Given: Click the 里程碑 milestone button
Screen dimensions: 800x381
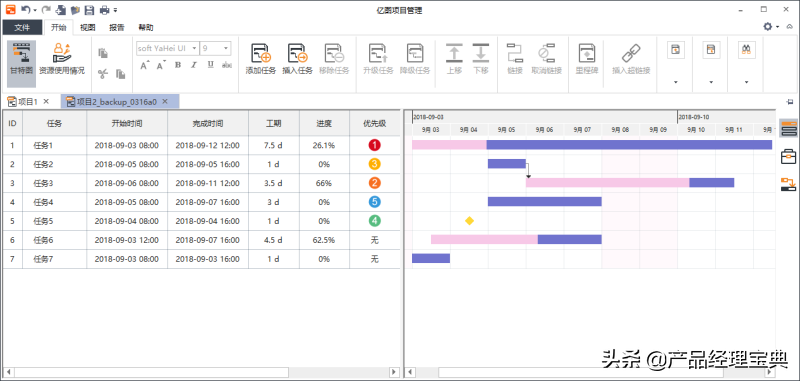Looking at the screenshot, I should coord(587,59).
